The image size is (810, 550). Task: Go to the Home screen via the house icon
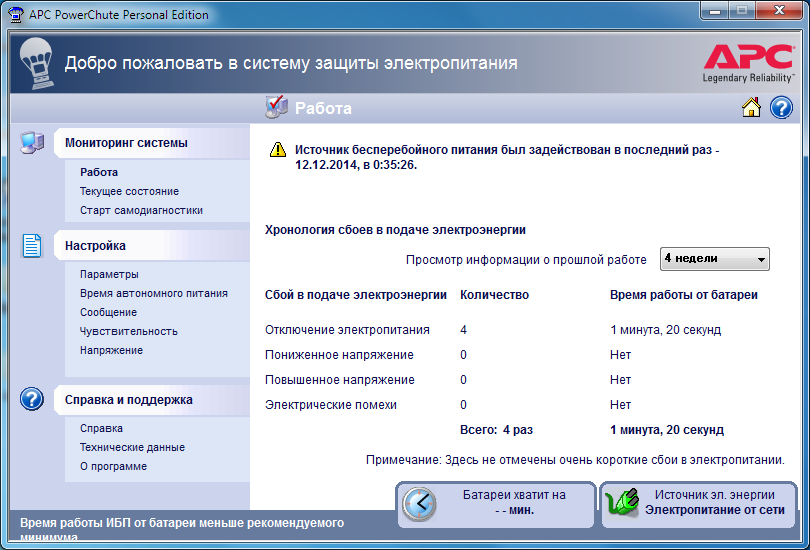[751, 107]
